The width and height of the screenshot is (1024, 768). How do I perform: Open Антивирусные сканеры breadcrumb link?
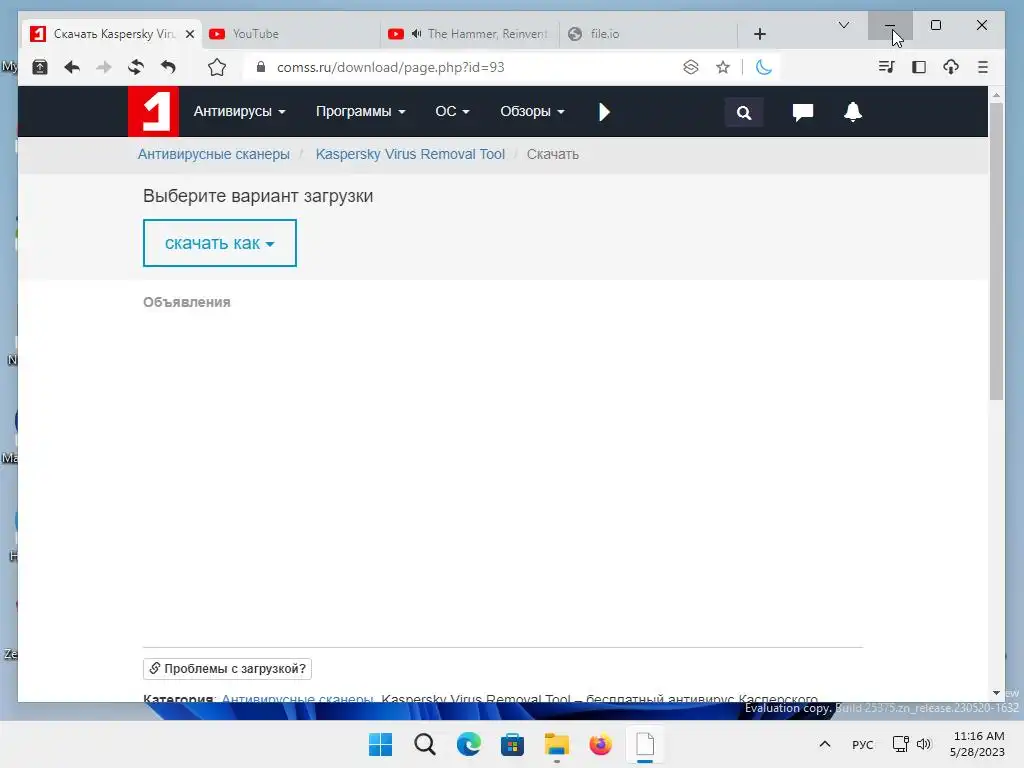[x=214, y=154]
